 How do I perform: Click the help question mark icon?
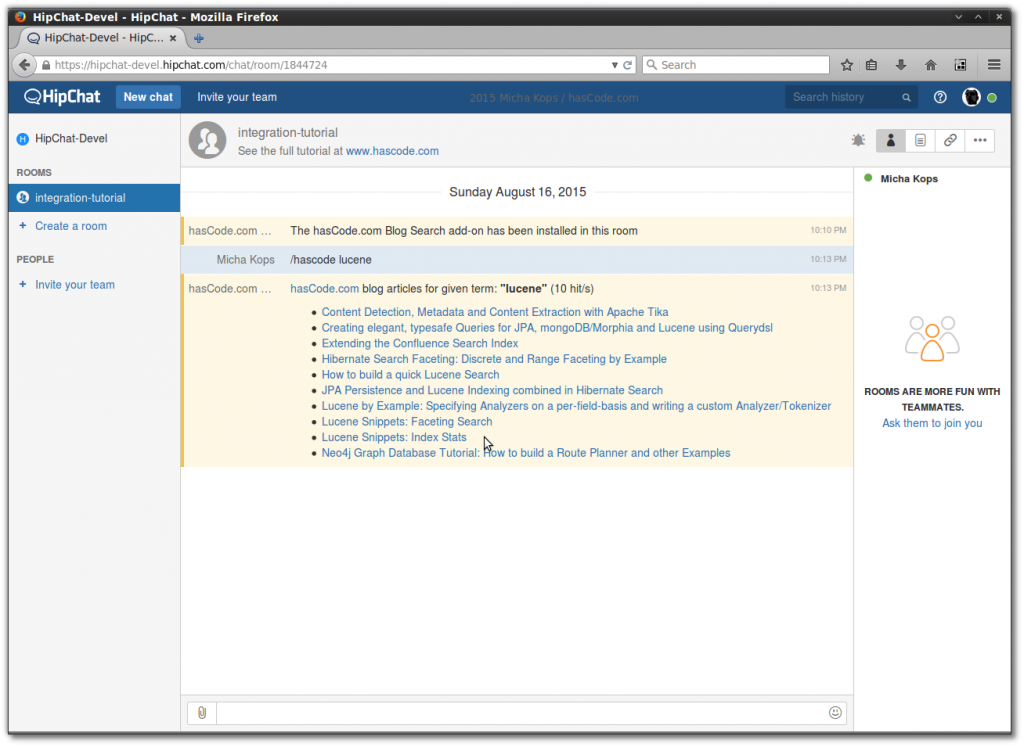pos(938,97)
